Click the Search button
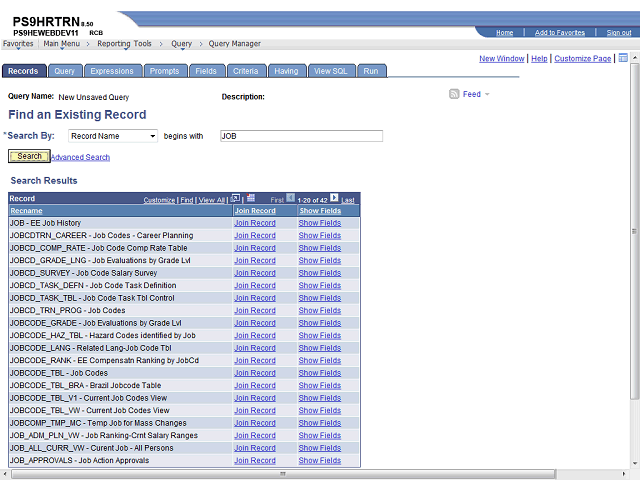This screenshot has width=640, height=480. click(x=29, y=156)
